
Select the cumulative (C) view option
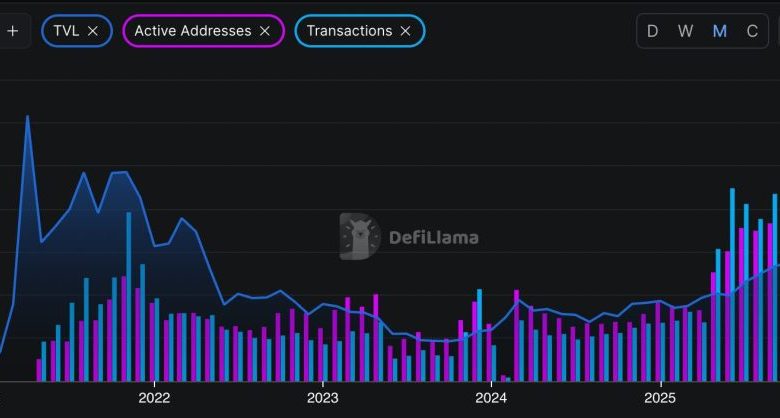(752, 31)
